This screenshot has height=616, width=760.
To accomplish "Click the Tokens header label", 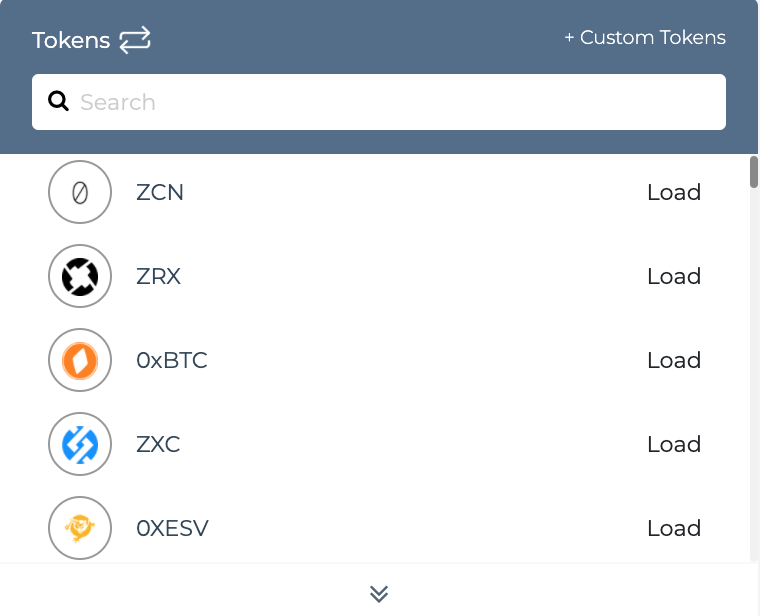I will 71,40.
